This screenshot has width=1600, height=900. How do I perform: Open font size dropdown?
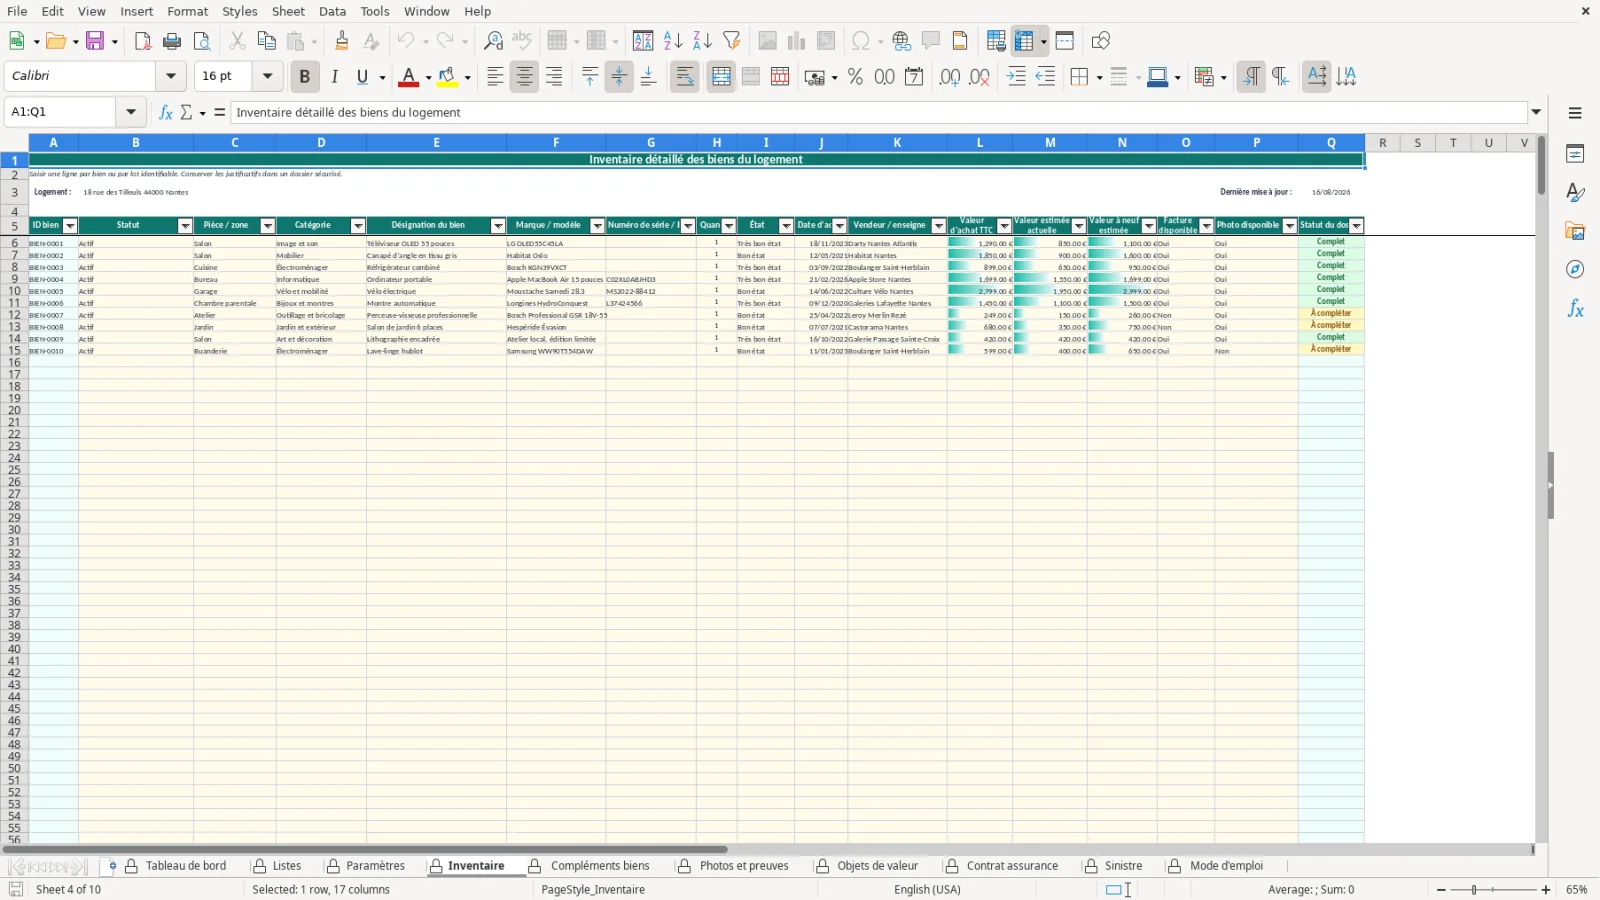click(267, 76)
